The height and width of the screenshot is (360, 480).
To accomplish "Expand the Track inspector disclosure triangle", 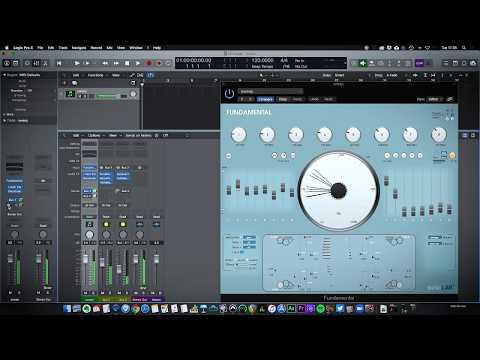I will click(4, 120).
